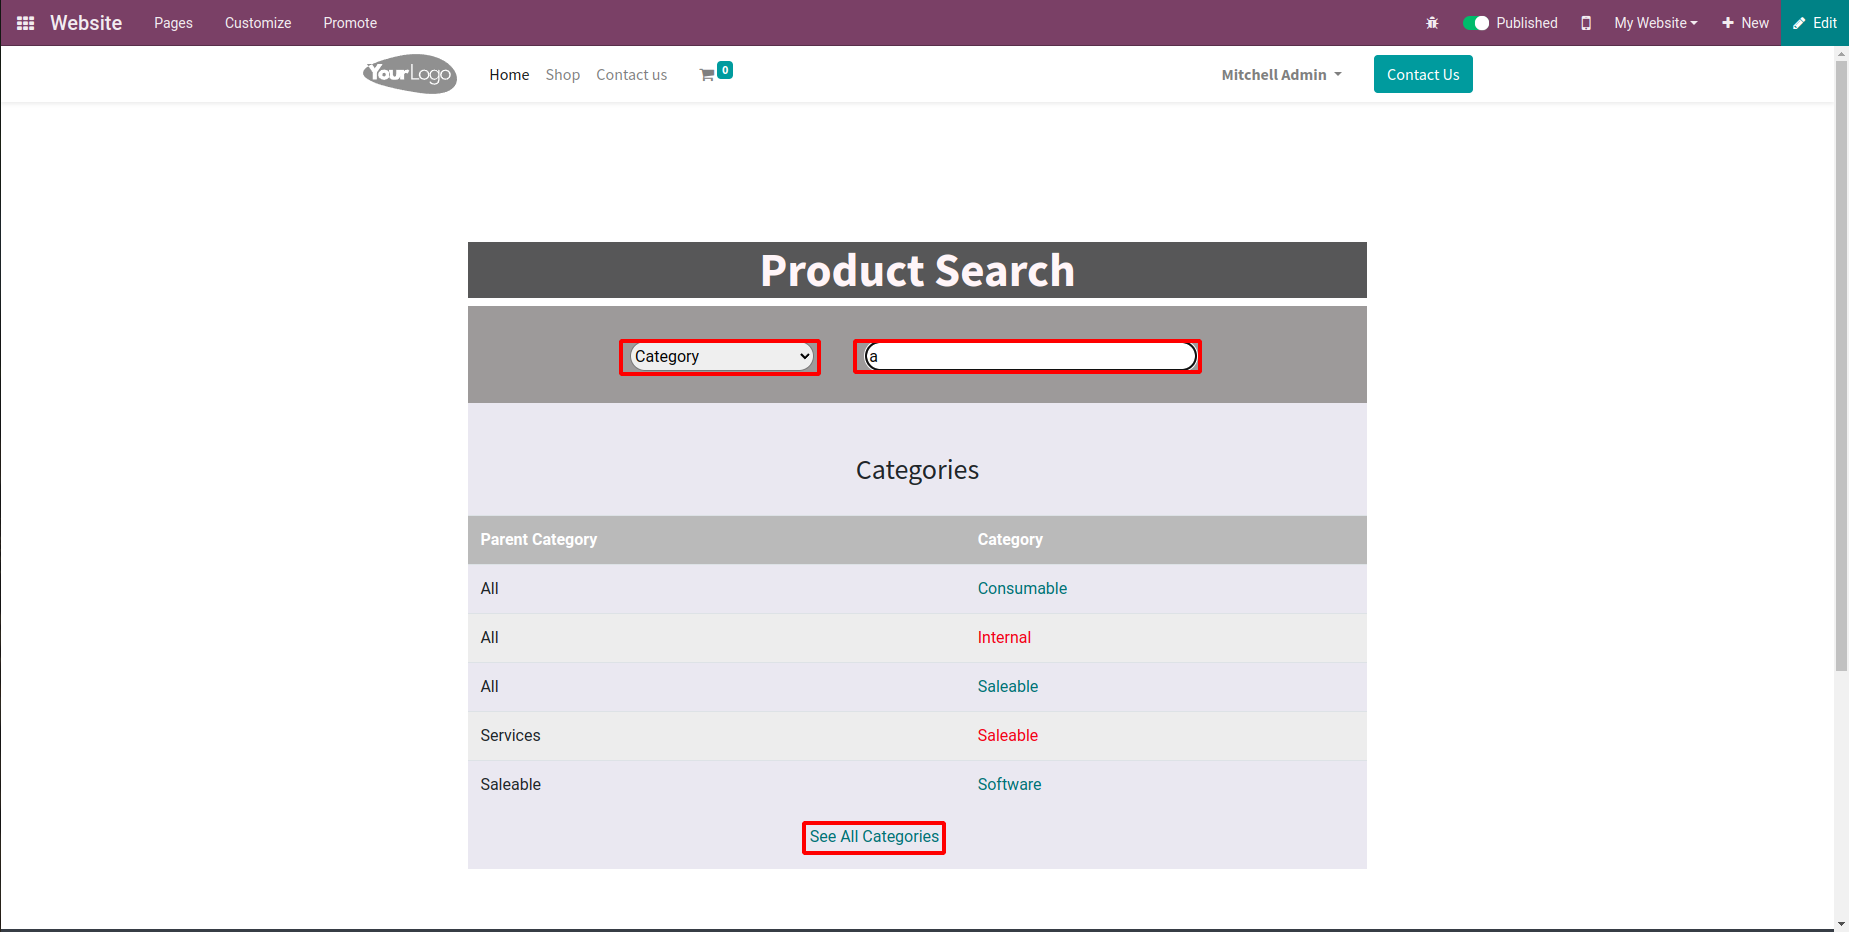Image resolution: width=1849 pixels, height=932 pixels.
Task: Click the product search text field
Action: coord(1030,357)
